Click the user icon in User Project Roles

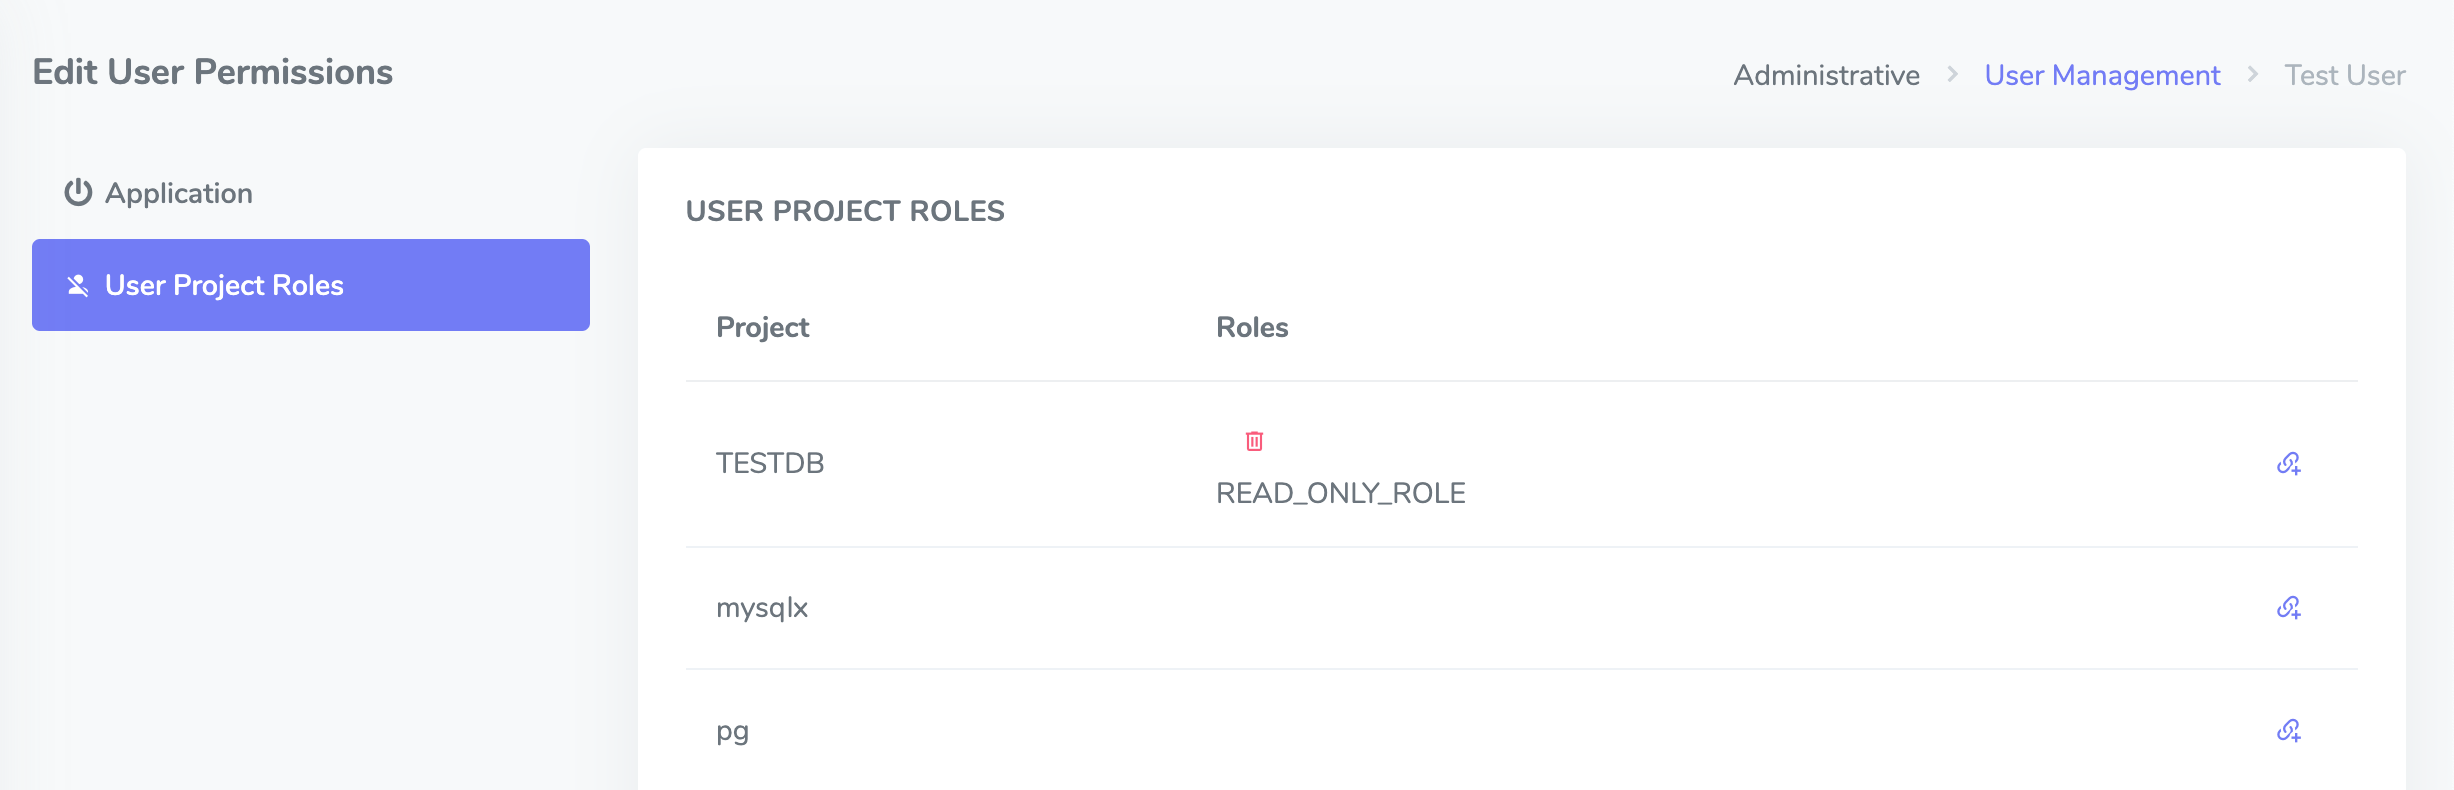click(x=78, y=285)
